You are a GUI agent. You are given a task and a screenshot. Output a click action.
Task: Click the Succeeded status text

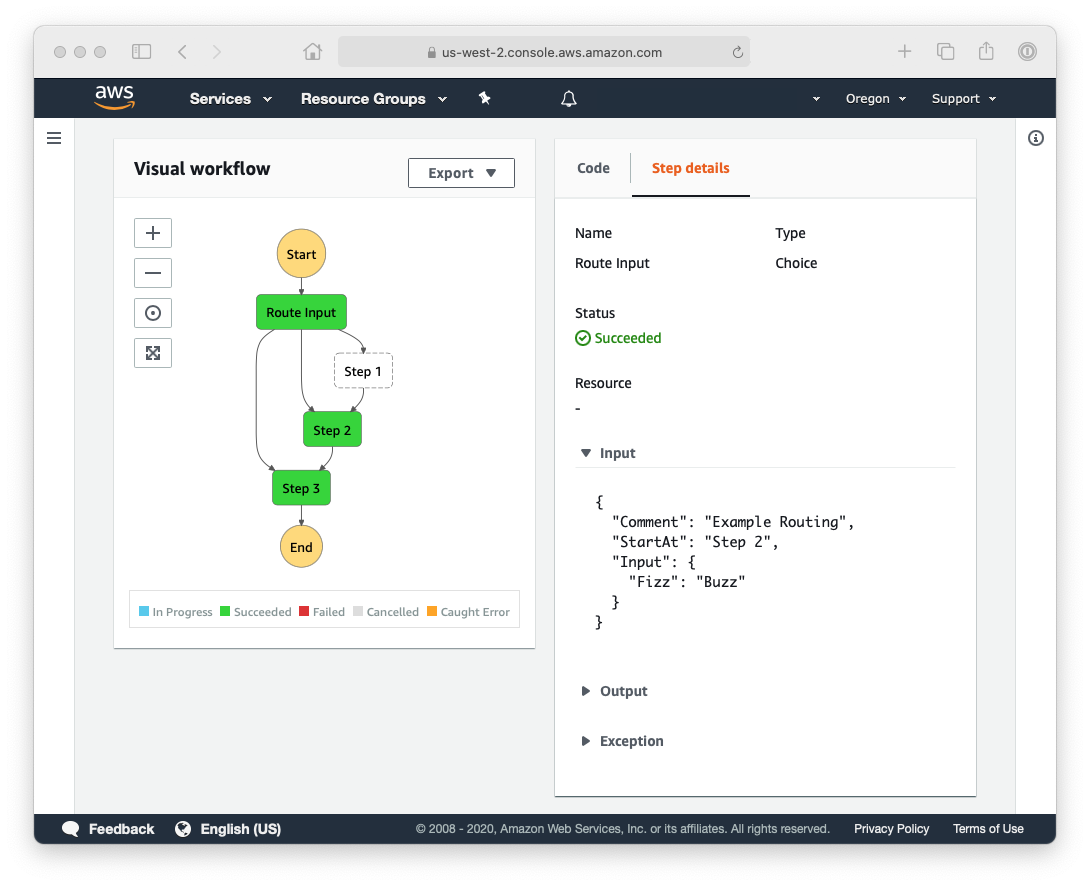point(628,338)
